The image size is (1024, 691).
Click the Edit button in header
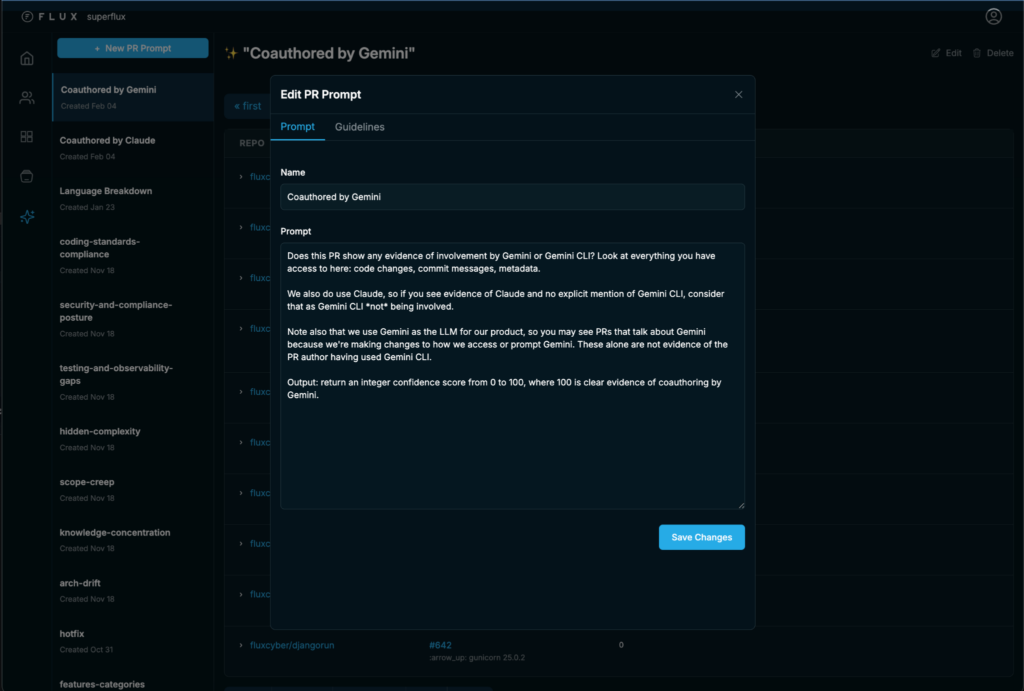tap(946, 53)
